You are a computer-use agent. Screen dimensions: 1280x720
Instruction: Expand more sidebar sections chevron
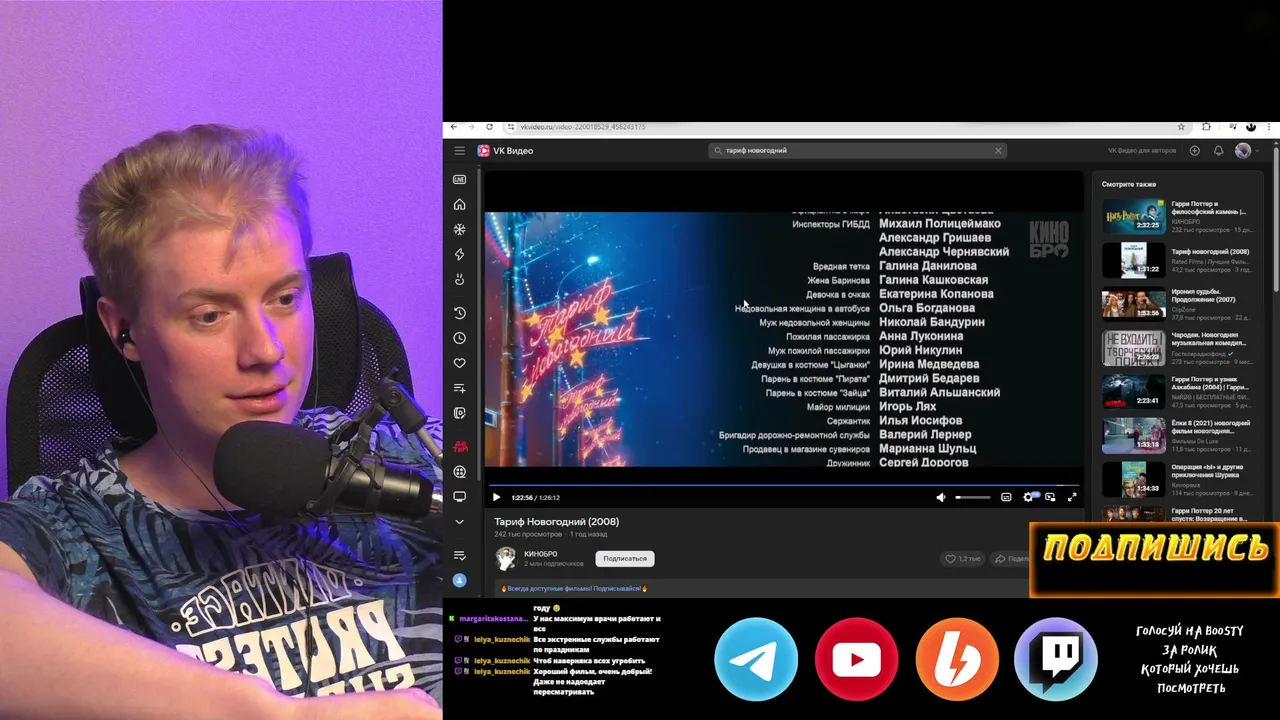[459, 522]
